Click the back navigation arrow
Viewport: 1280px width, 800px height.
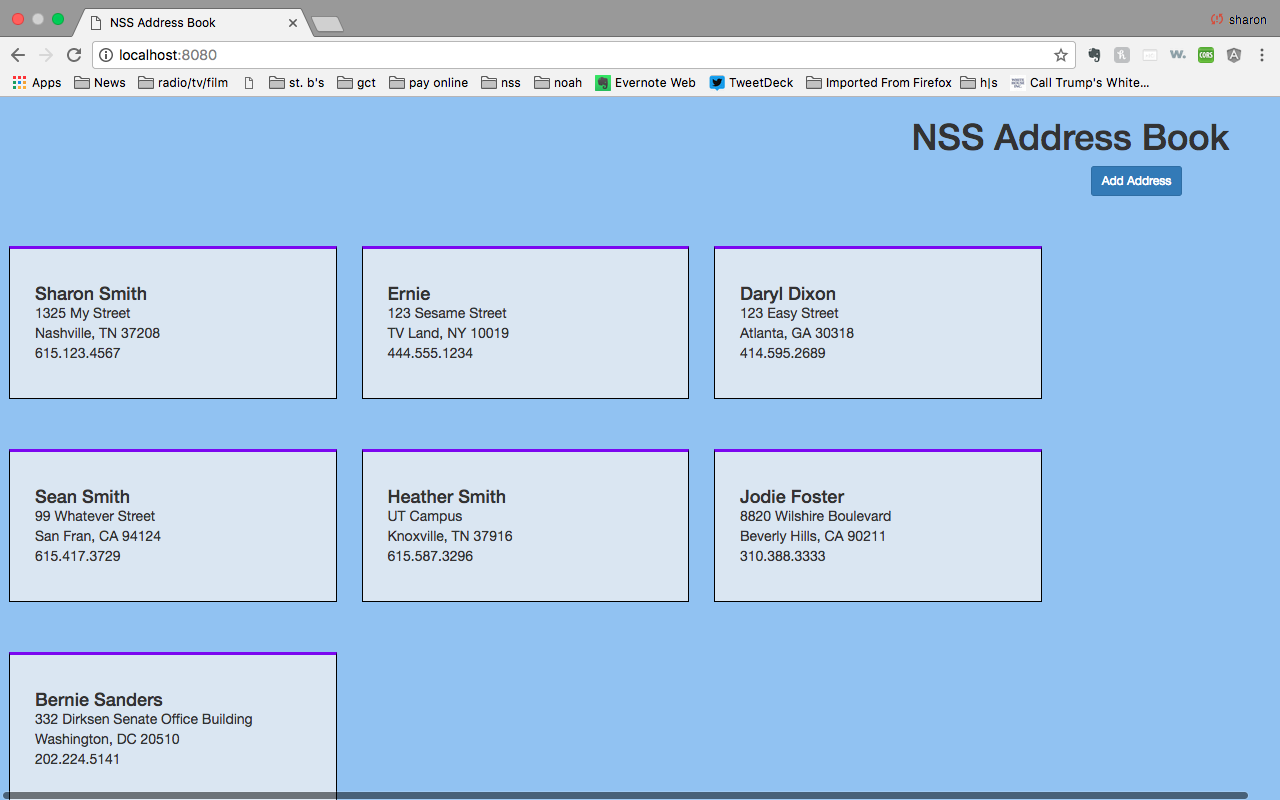[18, 55]
